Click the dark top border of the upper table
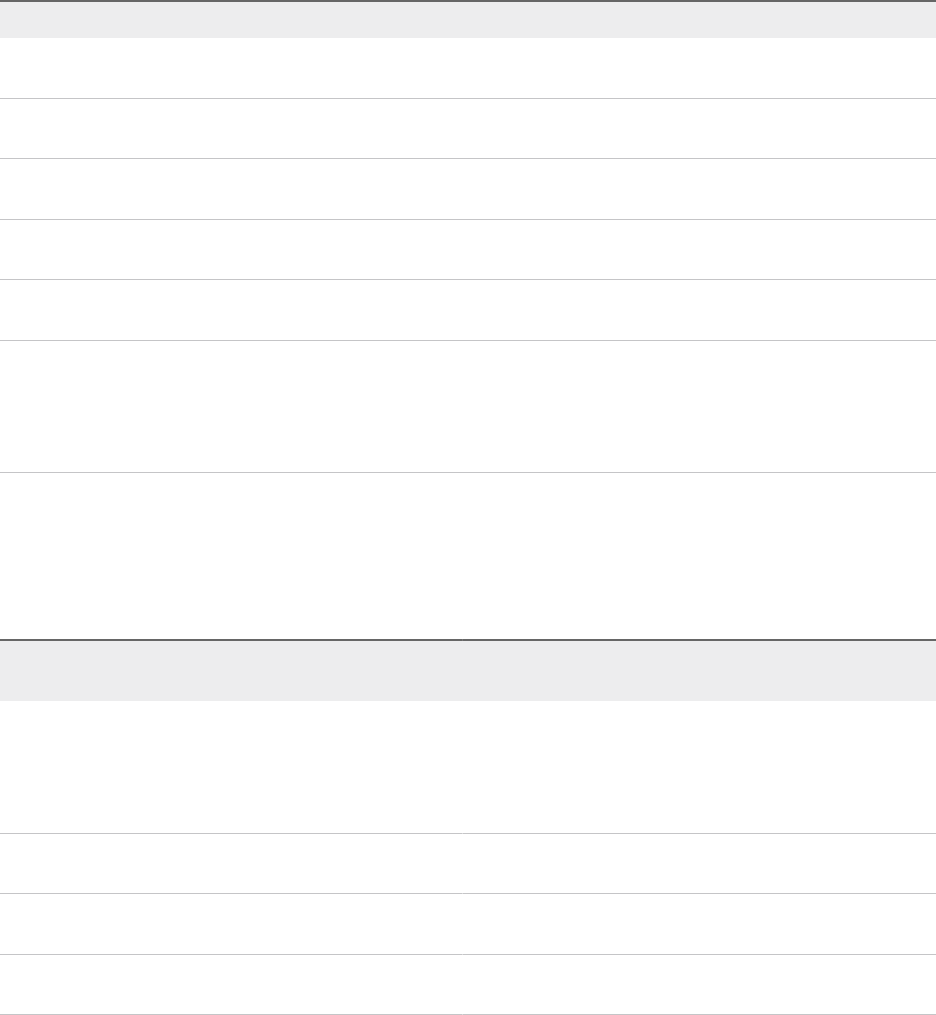The height and width of the screenshot is (1015, 936). pyautogui.click(x=468, y=1)
